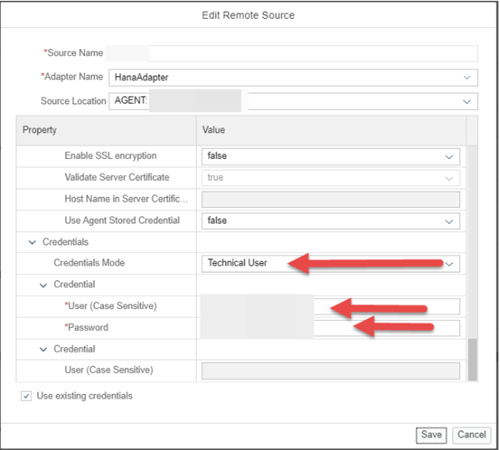Click the properties table scrollbar thumb
Screen dimensions: 500x450
[x=472, y=360]
